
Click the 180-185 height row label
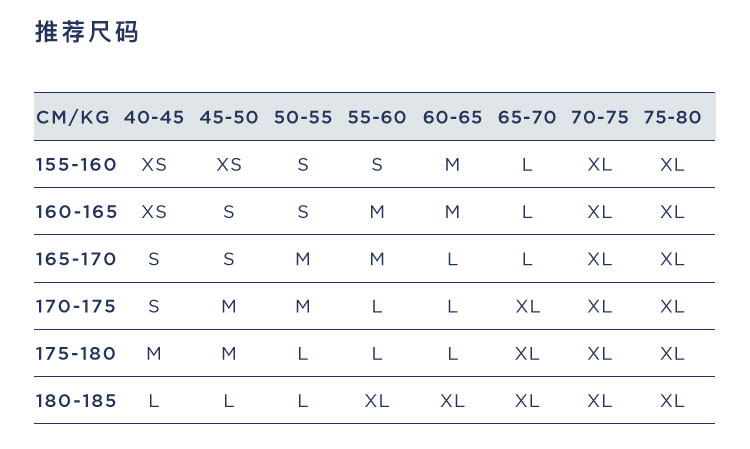pos(76,401)
